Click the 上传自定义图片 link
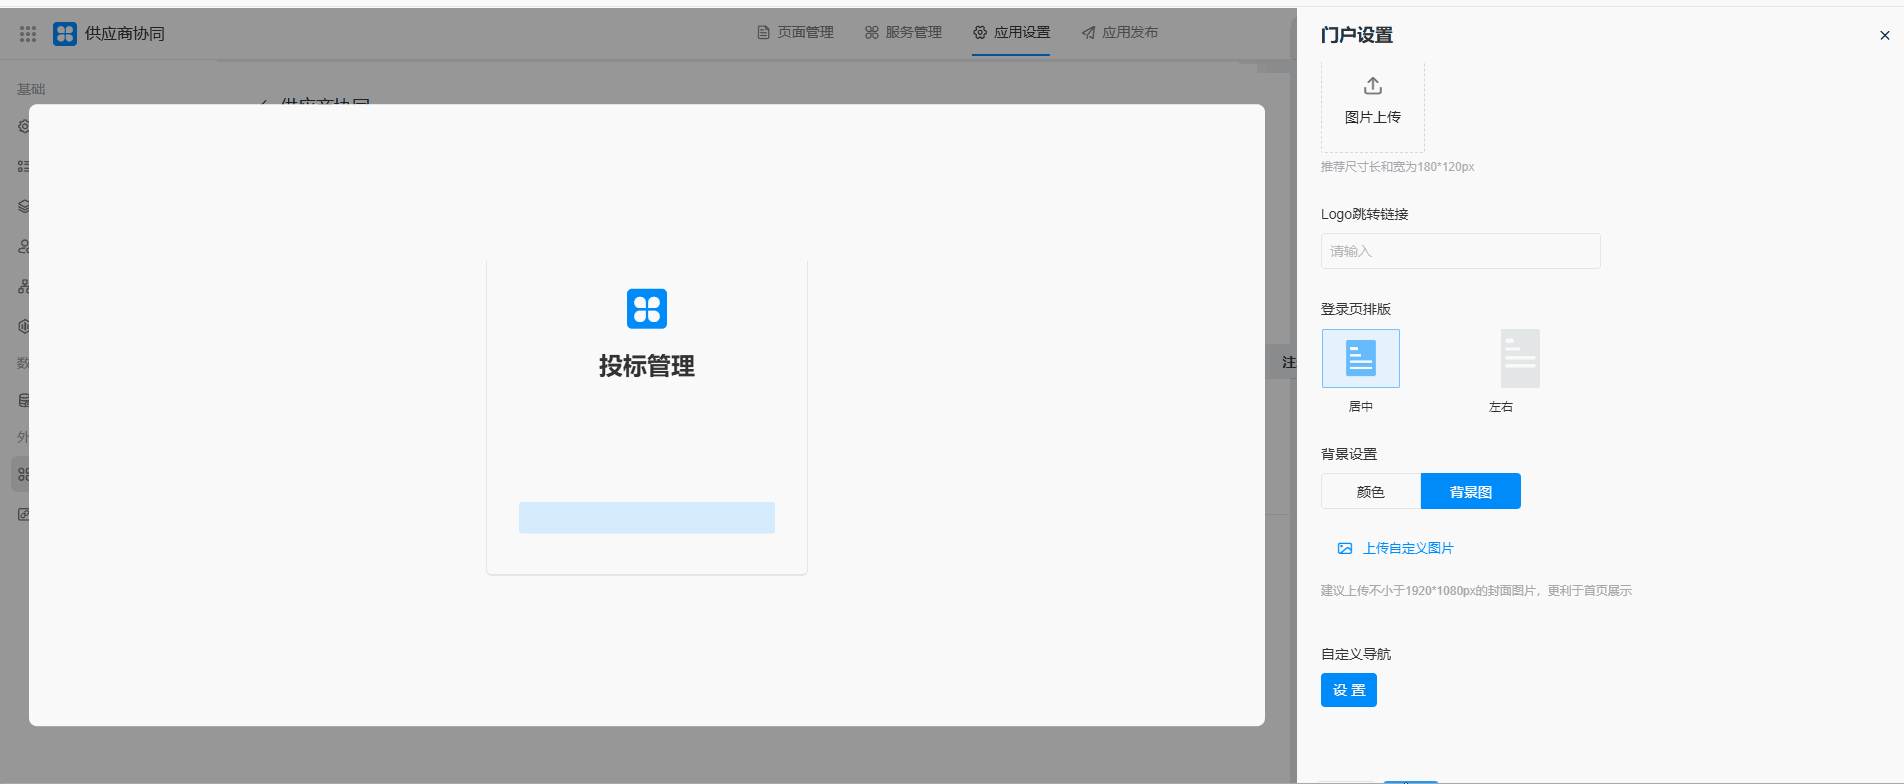Screen dimensions: 1904x784 pos(1407,548)
